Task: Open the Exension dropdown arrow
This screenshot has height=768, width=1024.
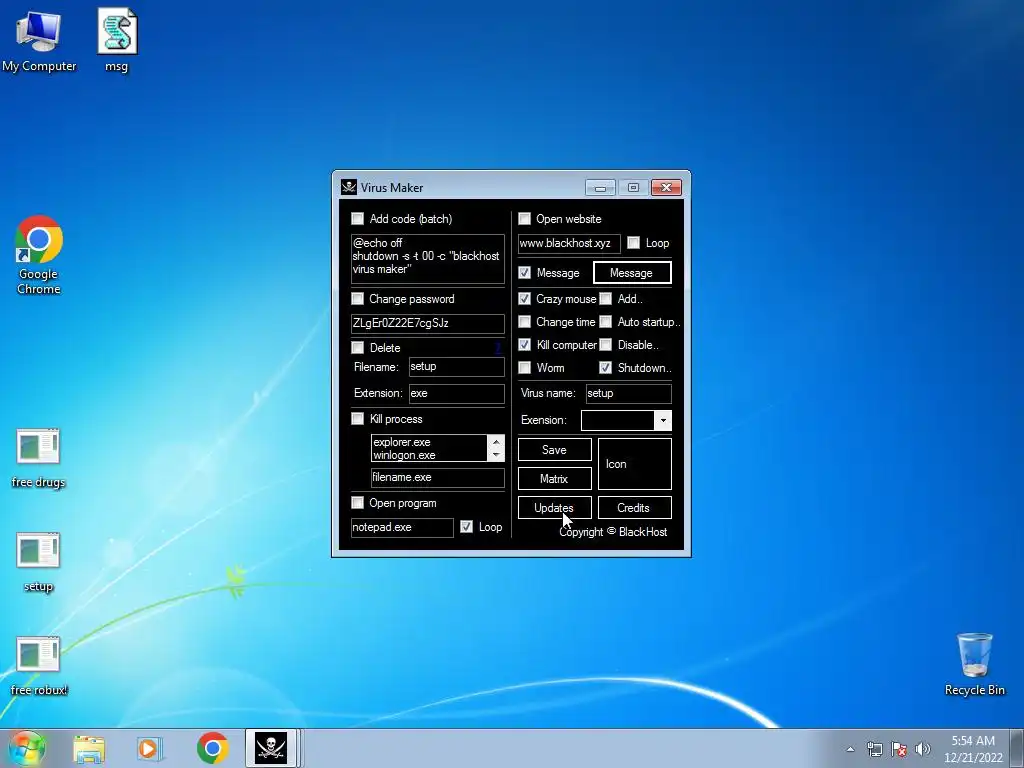Action: [663, 420]
